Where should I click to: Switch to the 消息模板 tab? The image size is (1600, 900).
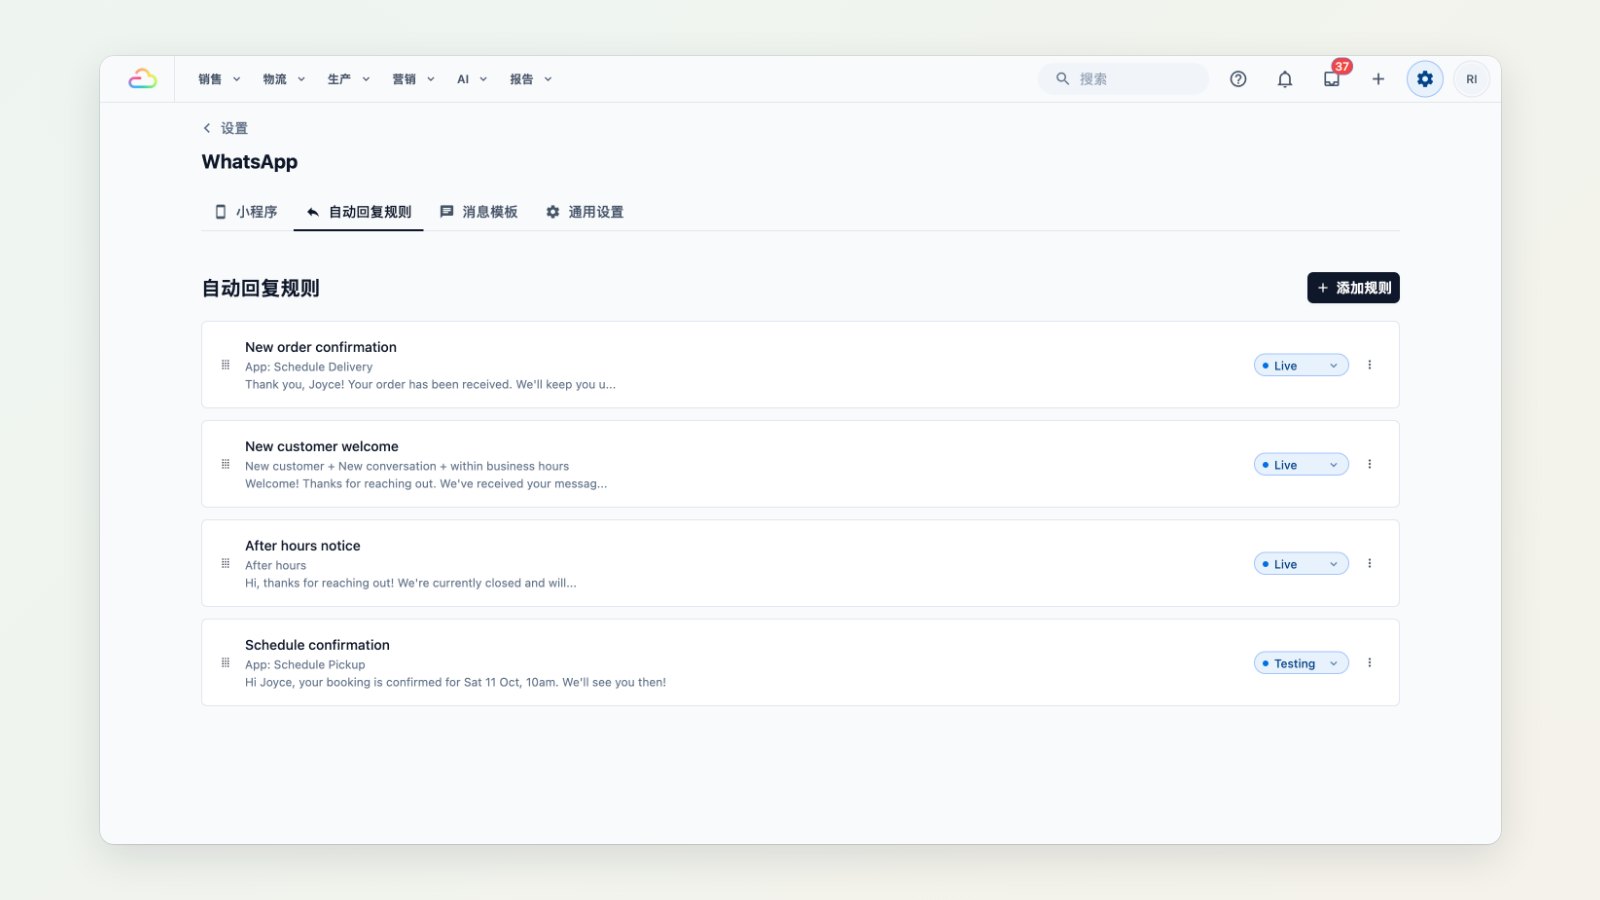pos(479,212)
